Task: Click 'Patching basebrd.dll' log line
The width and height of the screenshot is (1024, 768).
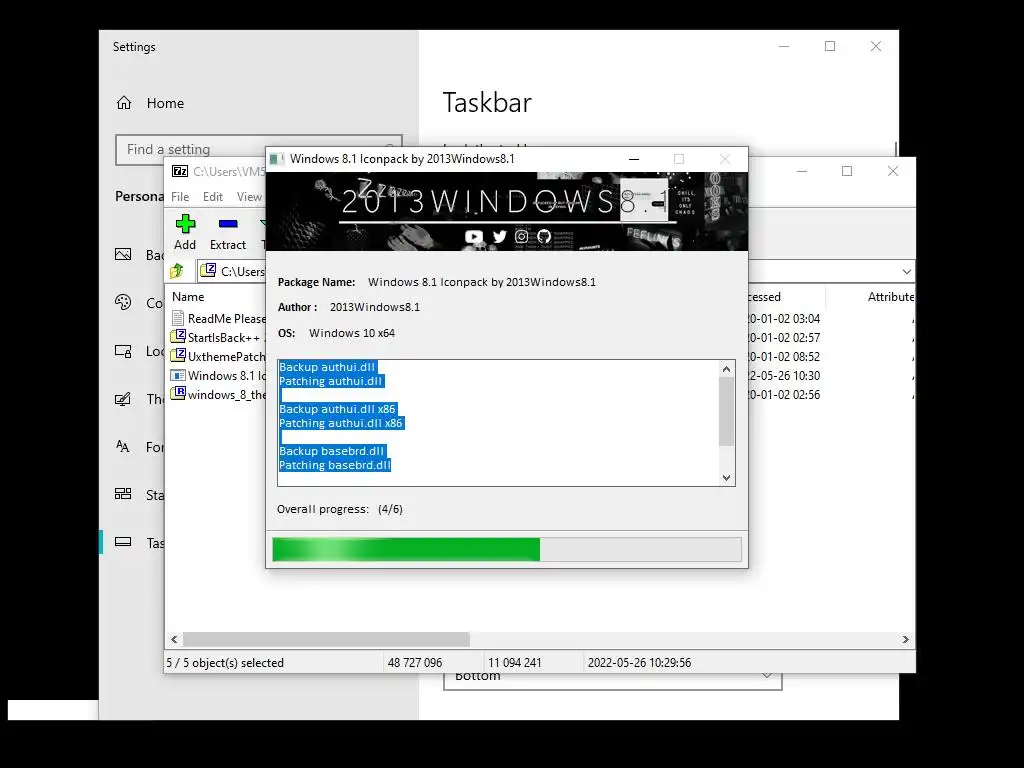Action: tap(335, 465)
